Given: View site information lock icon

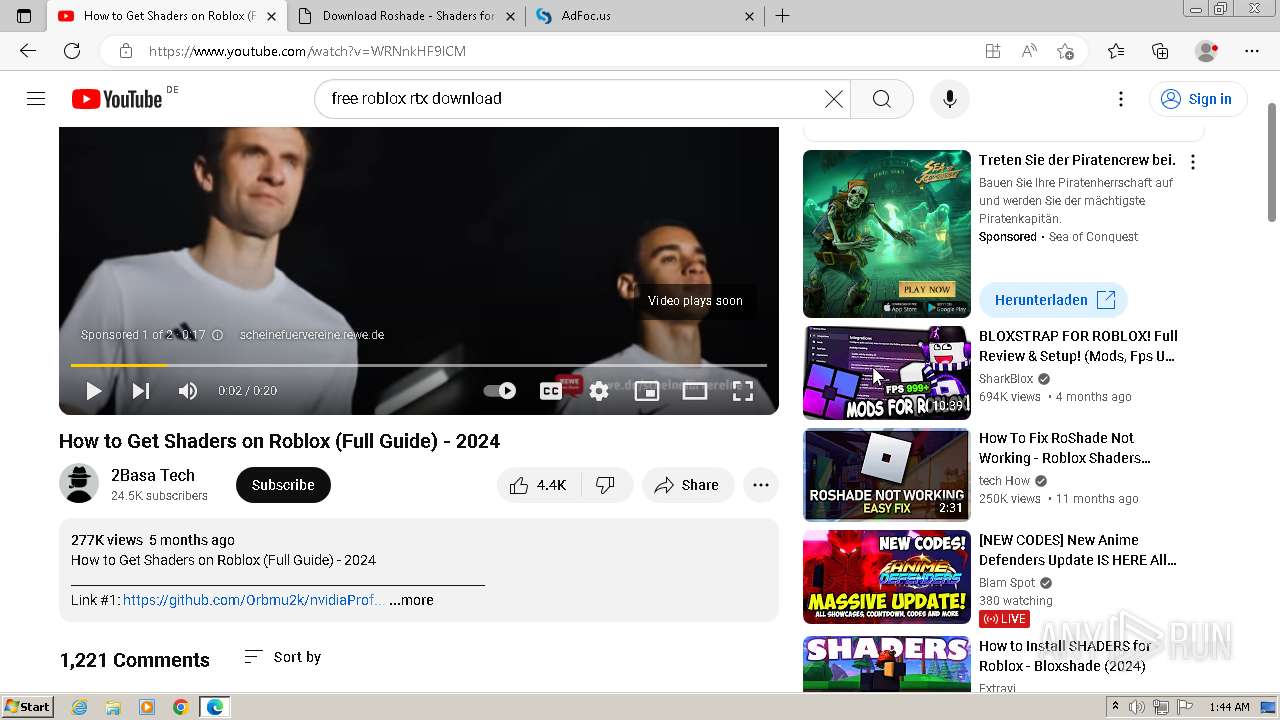Looking at the screenshot, I should (x=125, y=51).
